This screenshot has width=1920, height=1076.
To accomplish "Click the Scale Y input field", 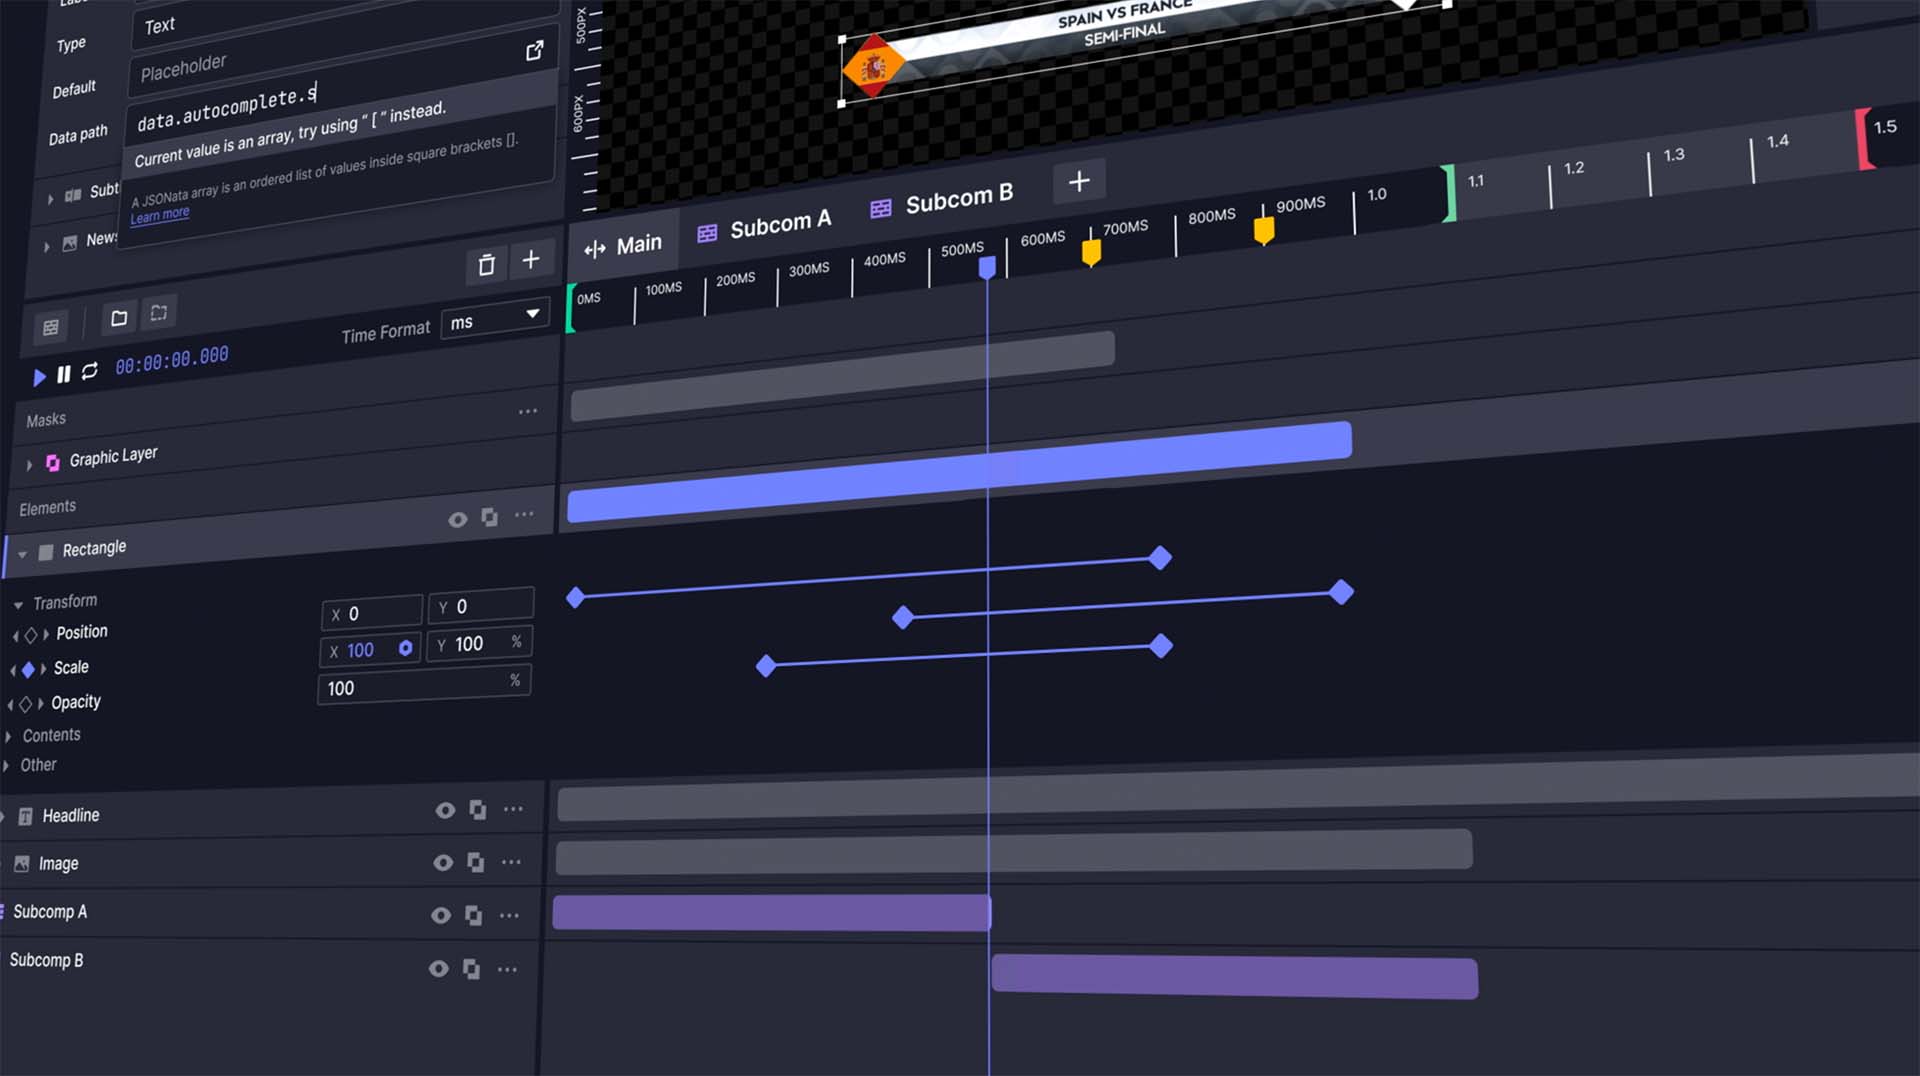I will coord(479,644).
